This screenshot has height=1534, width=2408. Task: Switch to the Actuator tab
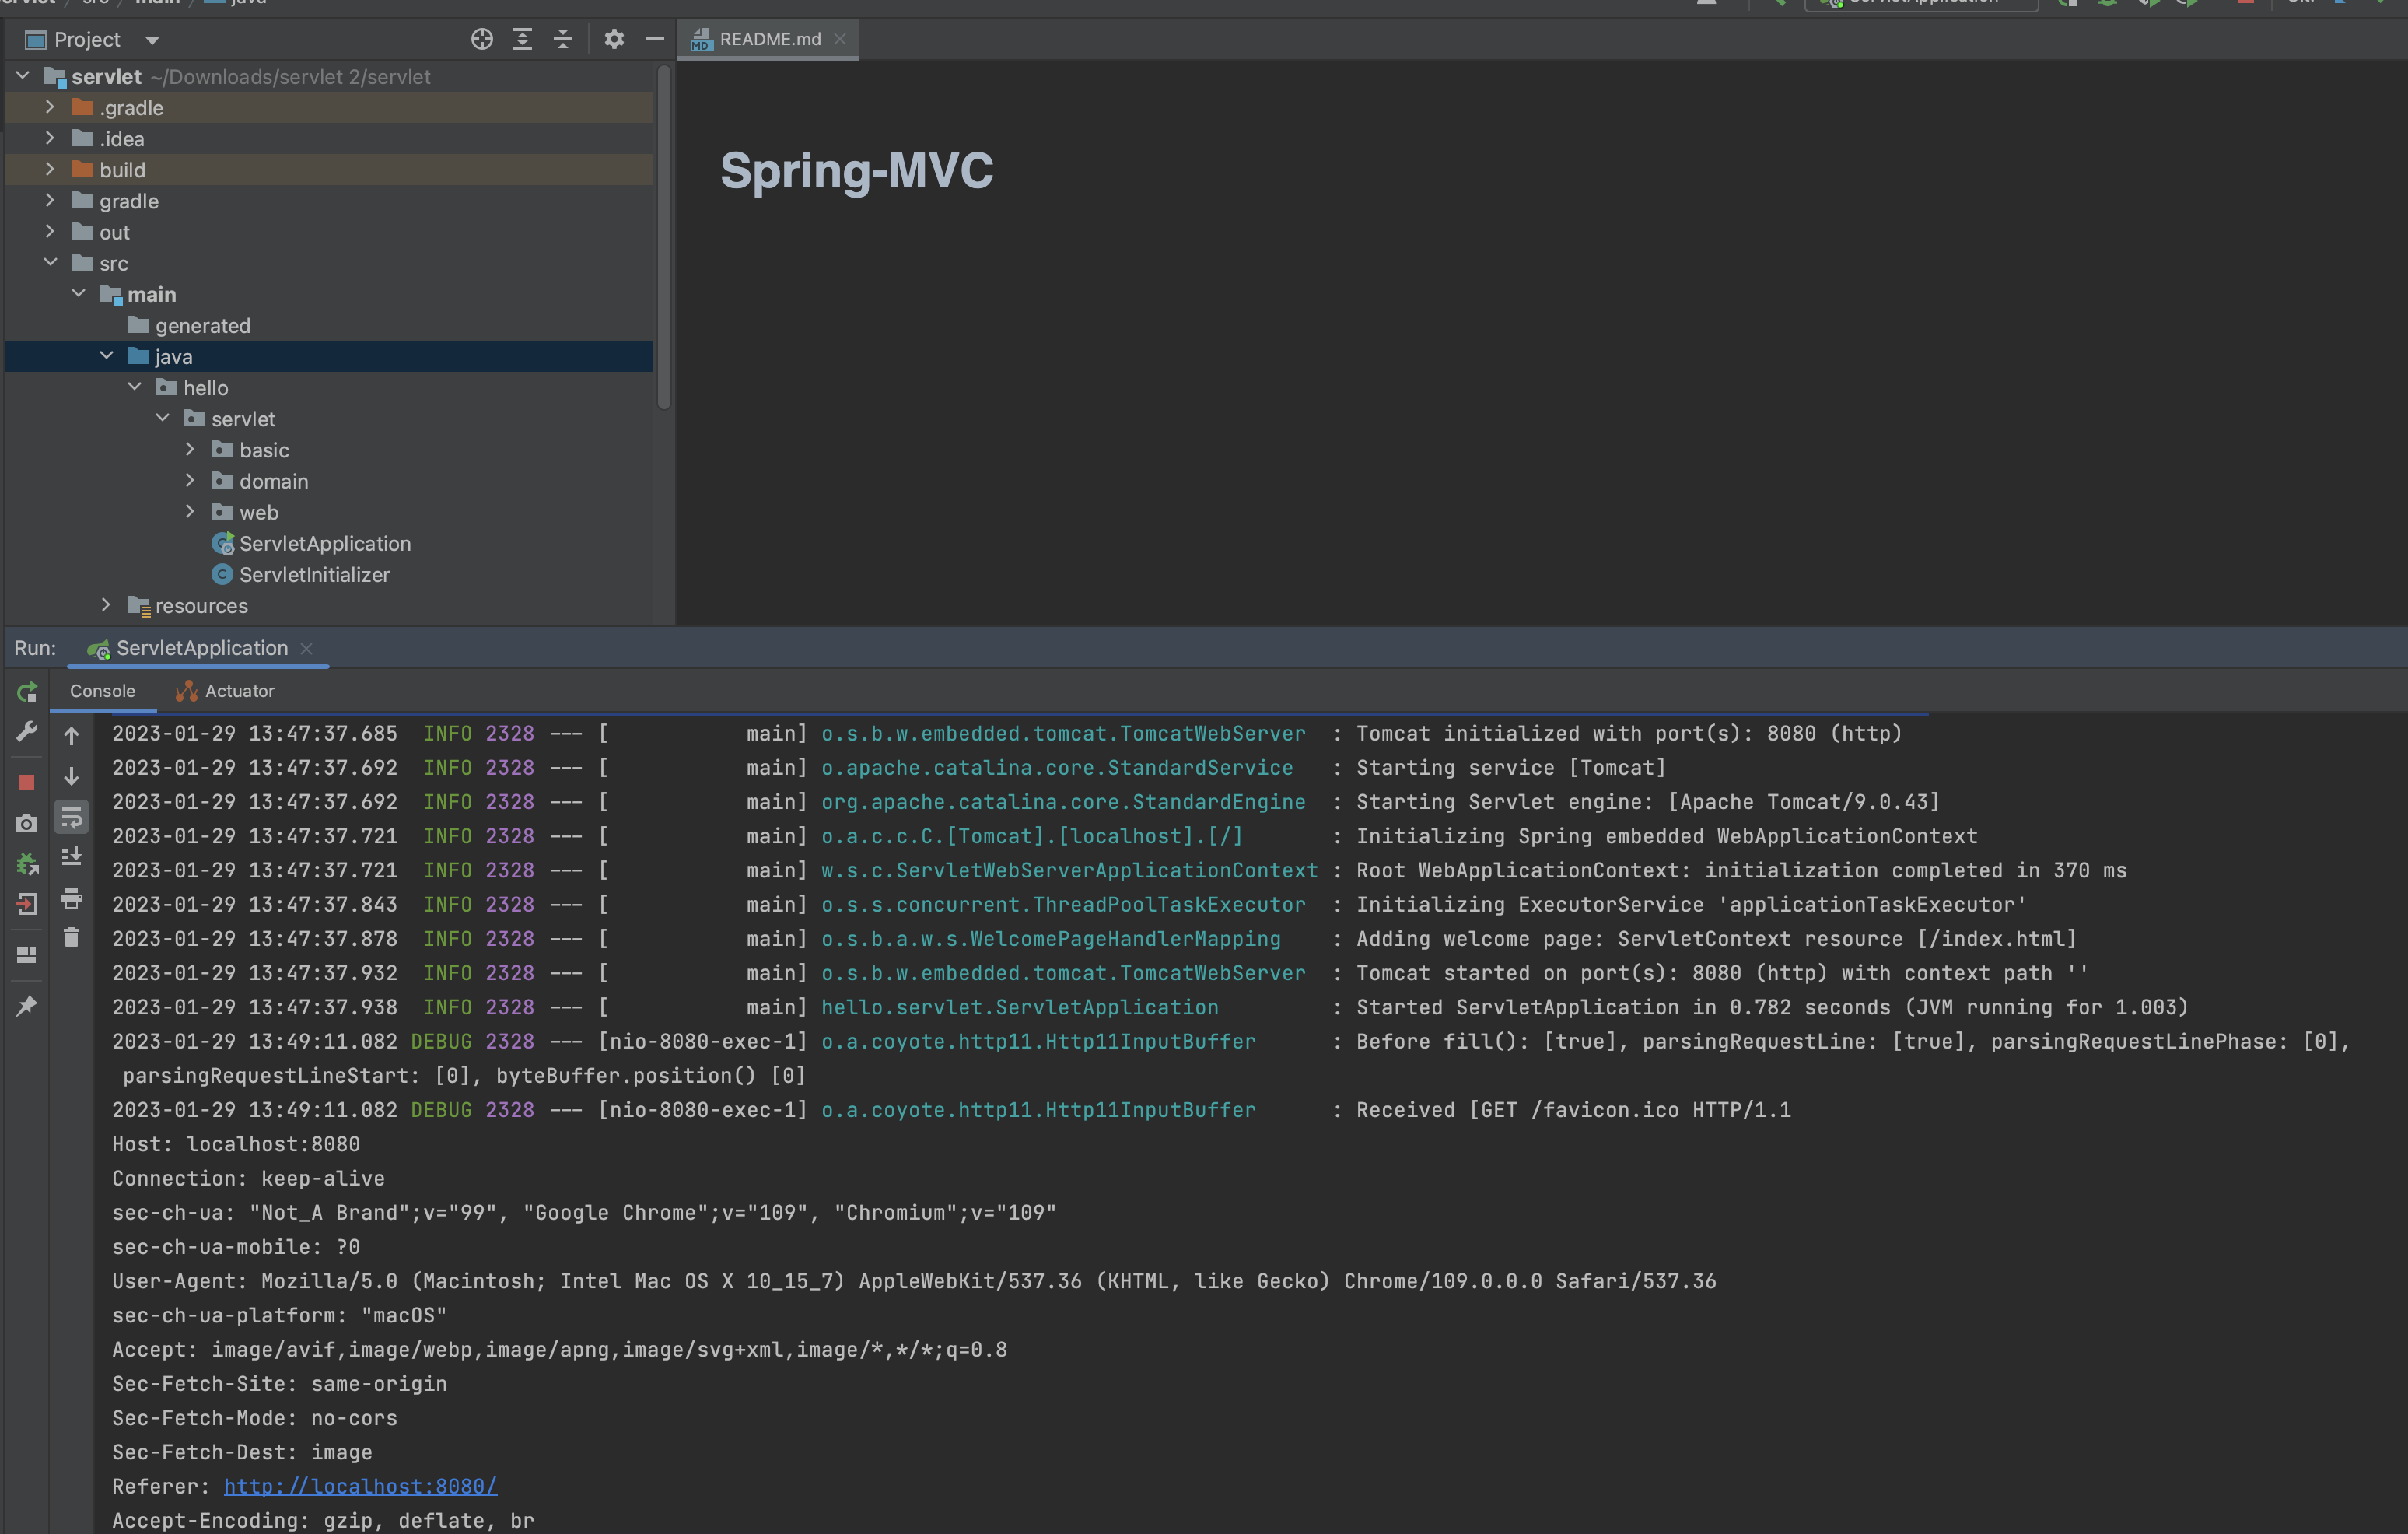pos(225,691)
